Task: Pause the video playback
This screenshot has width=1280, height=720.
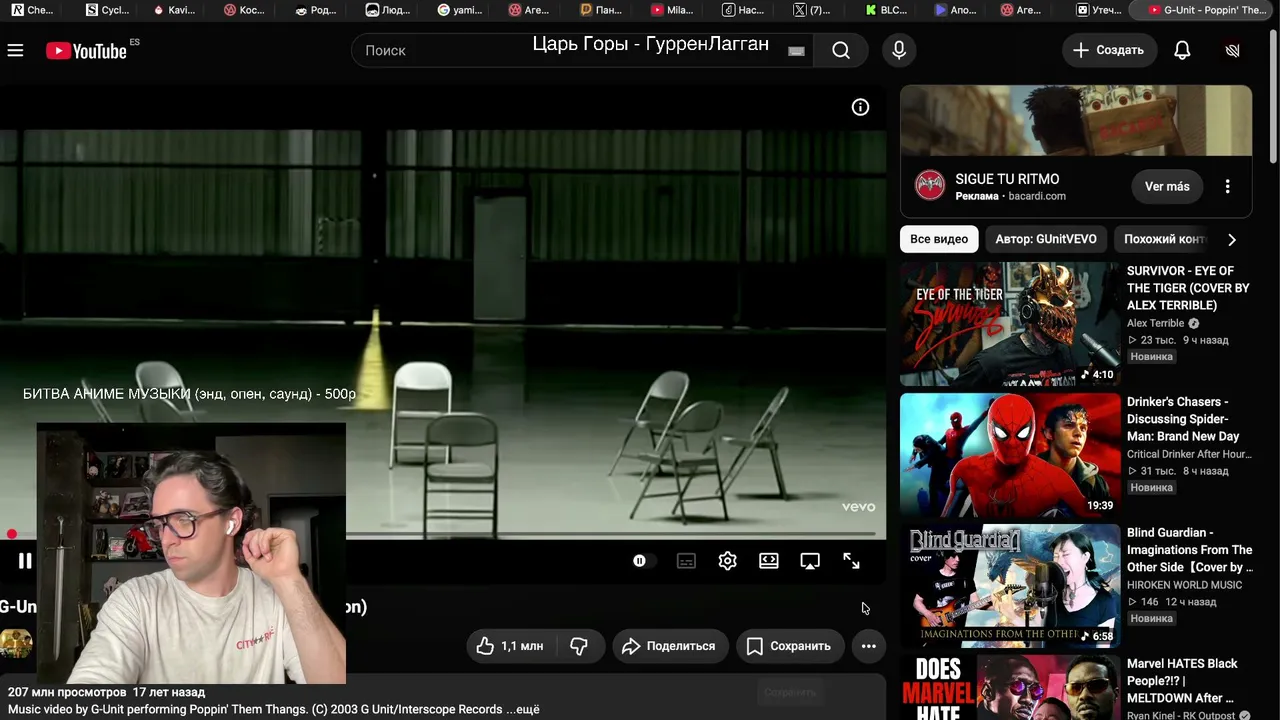Action: 25,561
